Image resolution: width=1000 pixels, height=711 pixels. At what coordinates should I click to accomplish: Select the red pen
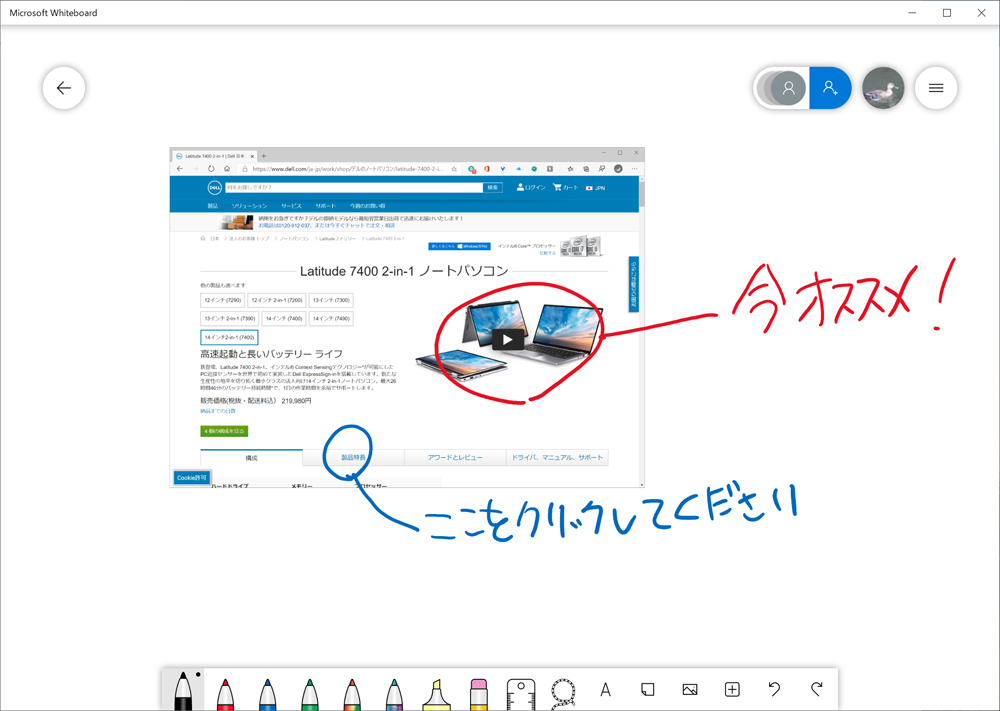coord(224,694)
